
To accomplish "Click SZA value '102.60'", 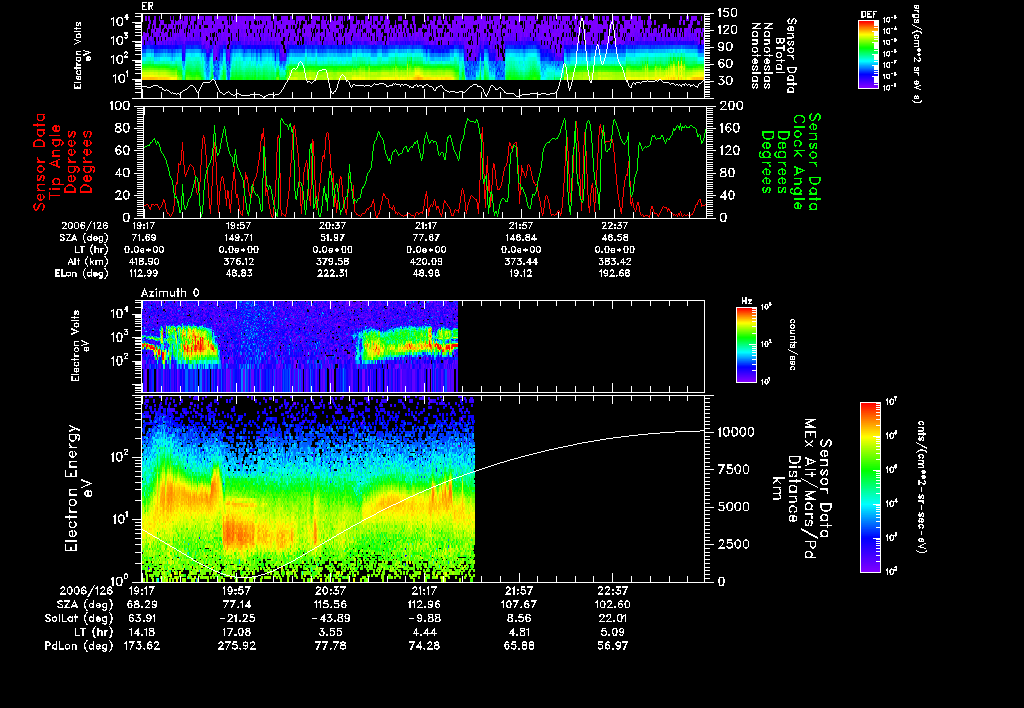I will (613, 604).
